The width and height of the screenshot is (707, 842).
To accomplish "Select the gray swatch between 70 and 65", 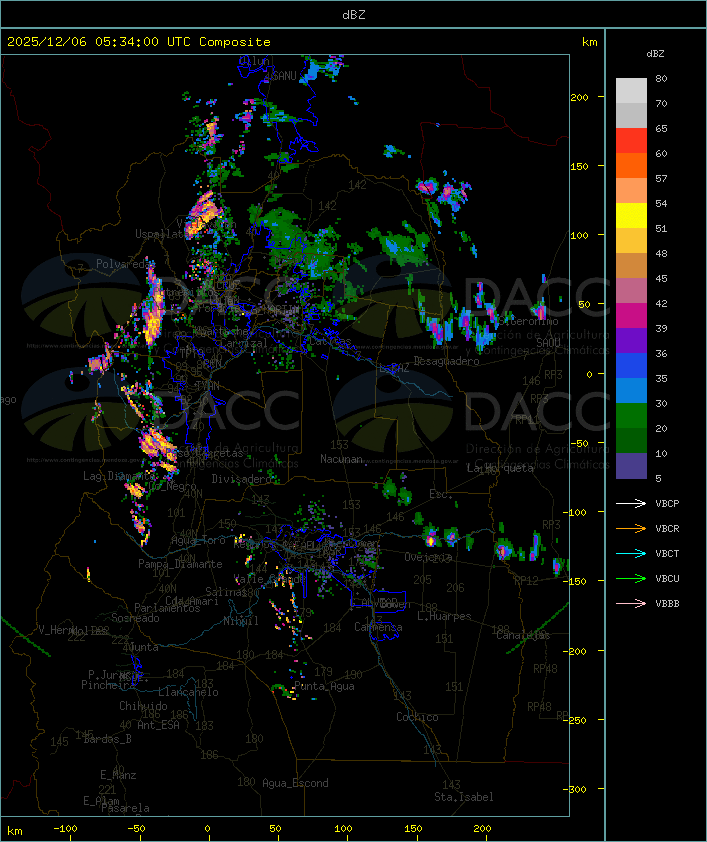I will pos(631,115).
